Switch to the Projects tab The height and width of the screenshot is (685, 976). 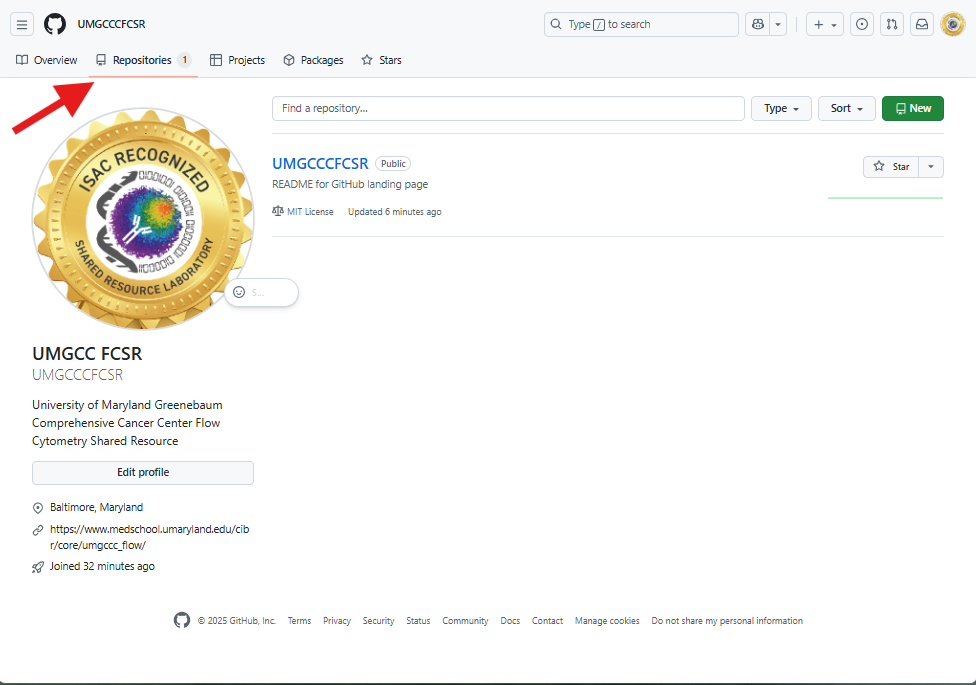pos(237,60)
